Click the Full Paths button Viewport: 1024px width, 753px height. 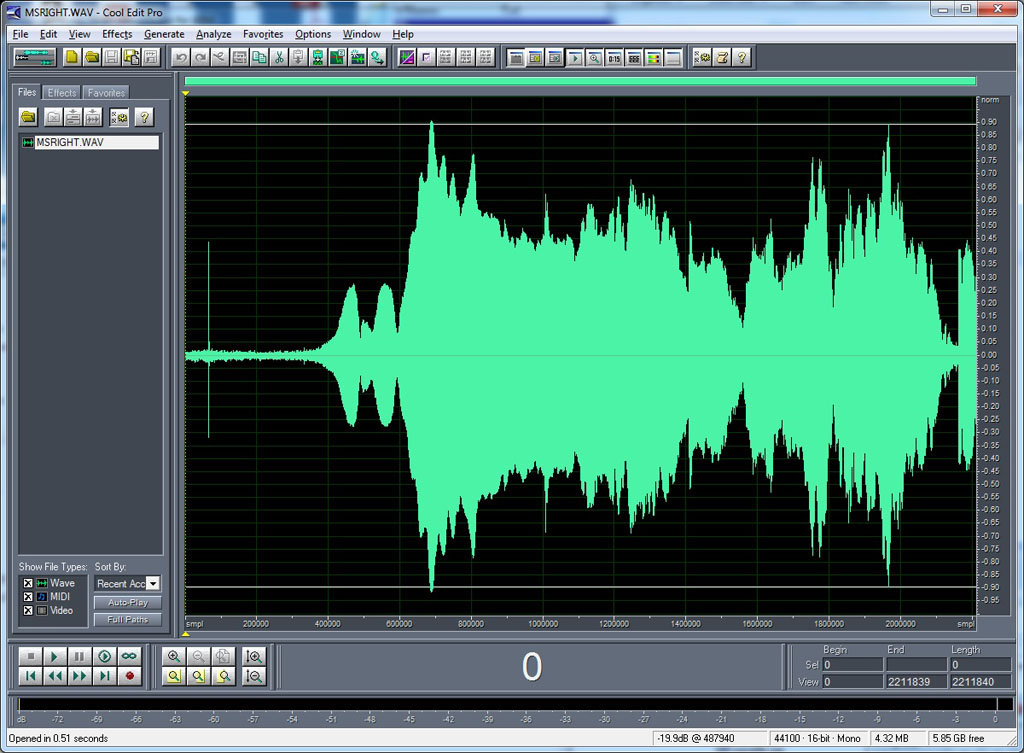click(127, 620)
